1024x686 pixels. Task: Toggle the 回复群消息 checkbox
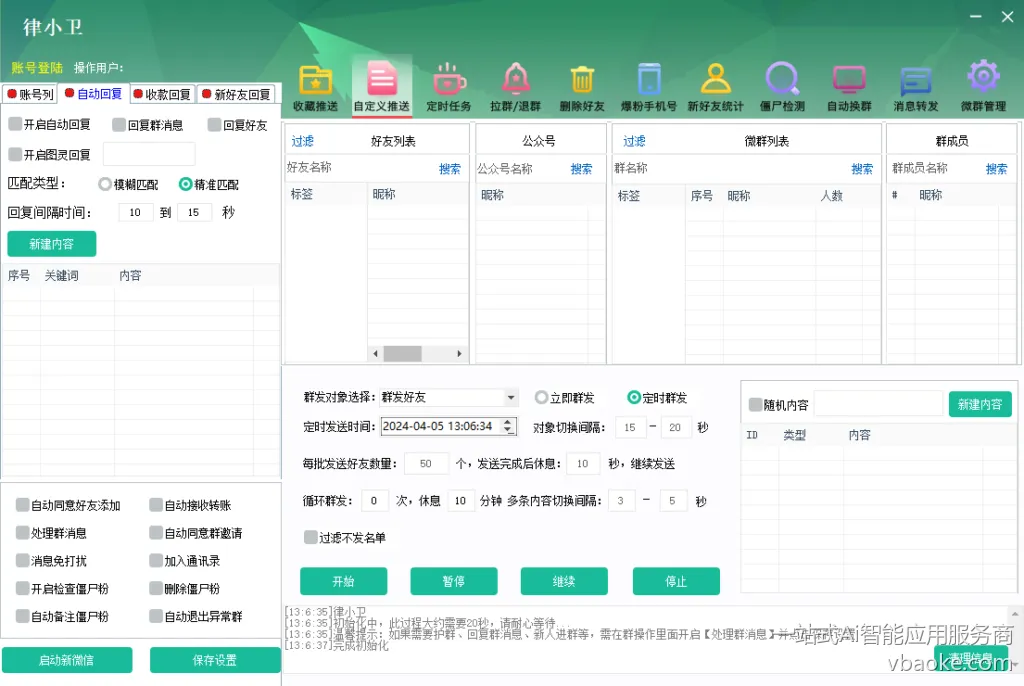[119, 125]
